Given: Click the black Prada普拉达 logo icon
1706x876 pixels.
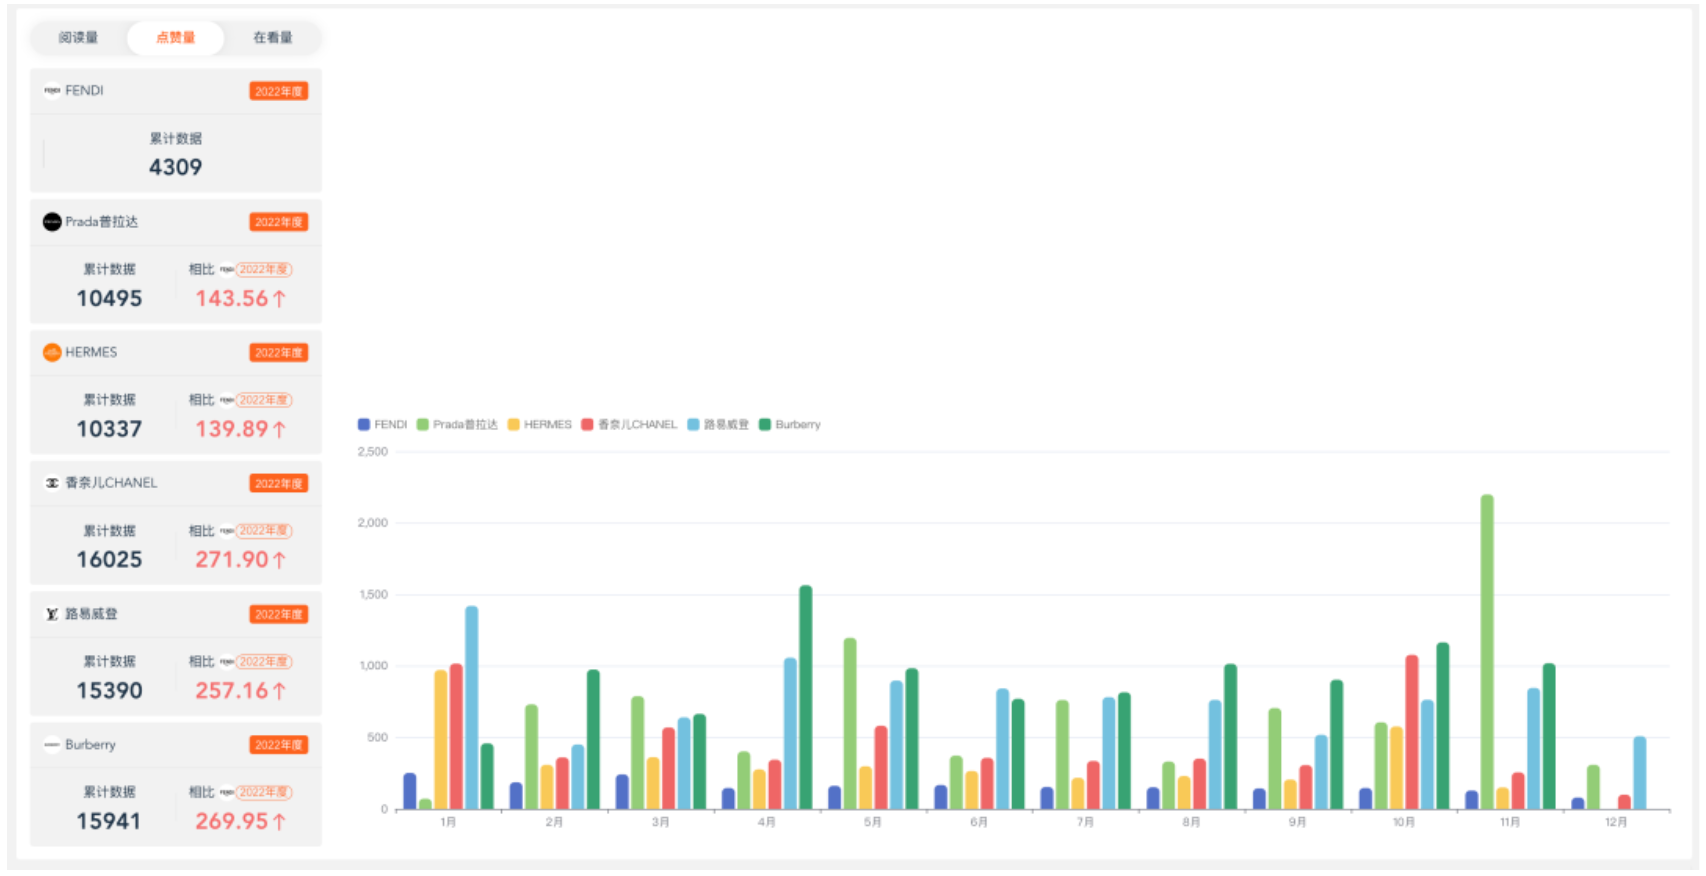Looking at the screenshot, I should [52, 222].
